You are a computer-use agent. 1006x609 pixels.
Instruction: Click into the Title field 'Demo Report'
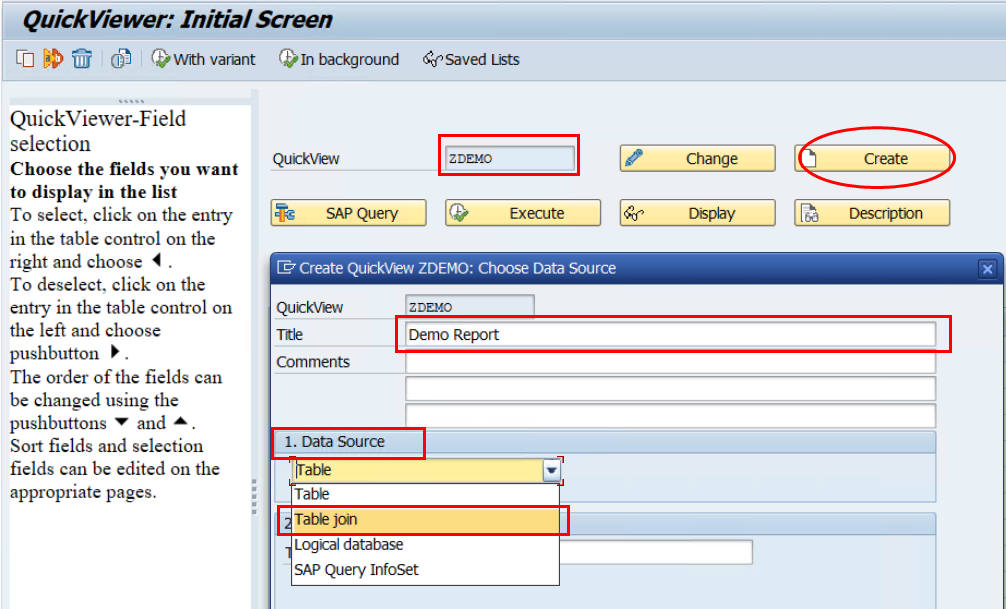pos(670,335)
